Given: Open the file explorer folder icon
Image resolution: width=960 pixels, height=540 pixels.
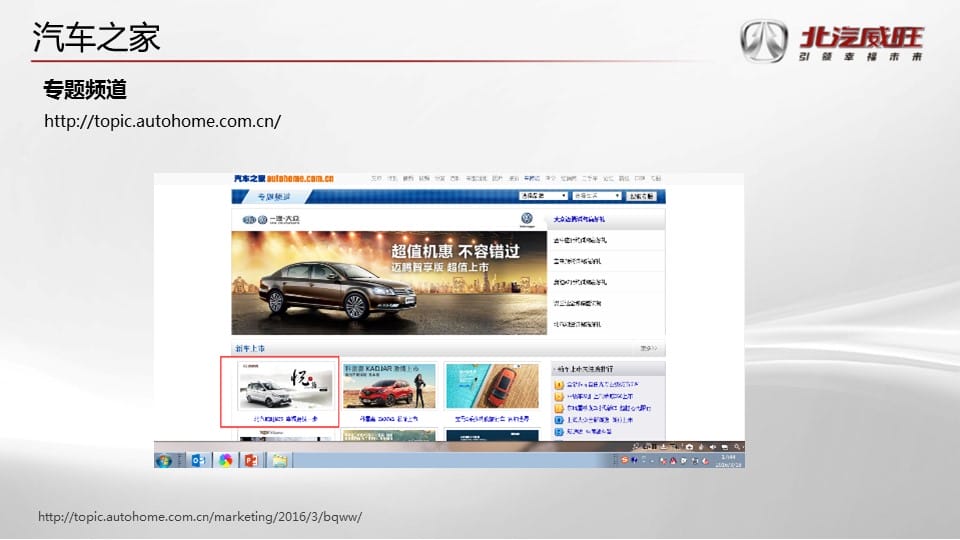Looking at the screenshot, I should pyautogui.click(x=280, y=460).
